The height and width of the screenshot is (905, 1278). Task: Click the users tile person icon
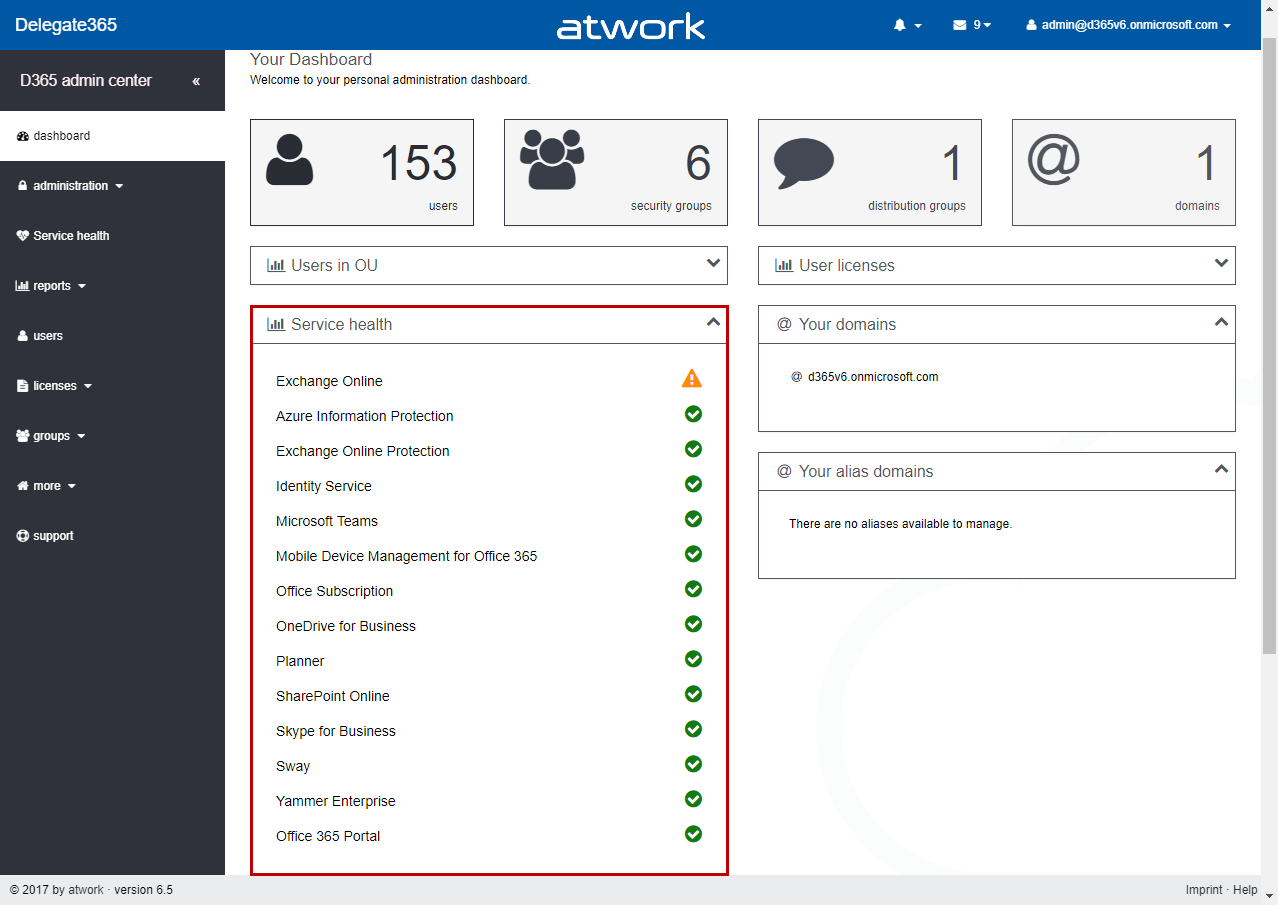point(290,160)
